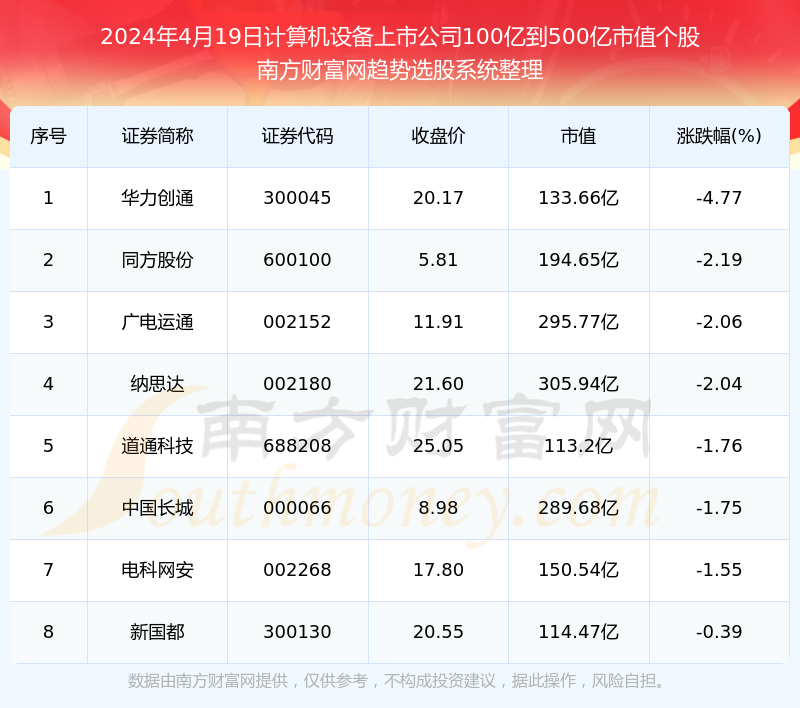Select stock name 华力创通
Image resolution: width=800 pixels, height=708 pixels.
point(157,198)
